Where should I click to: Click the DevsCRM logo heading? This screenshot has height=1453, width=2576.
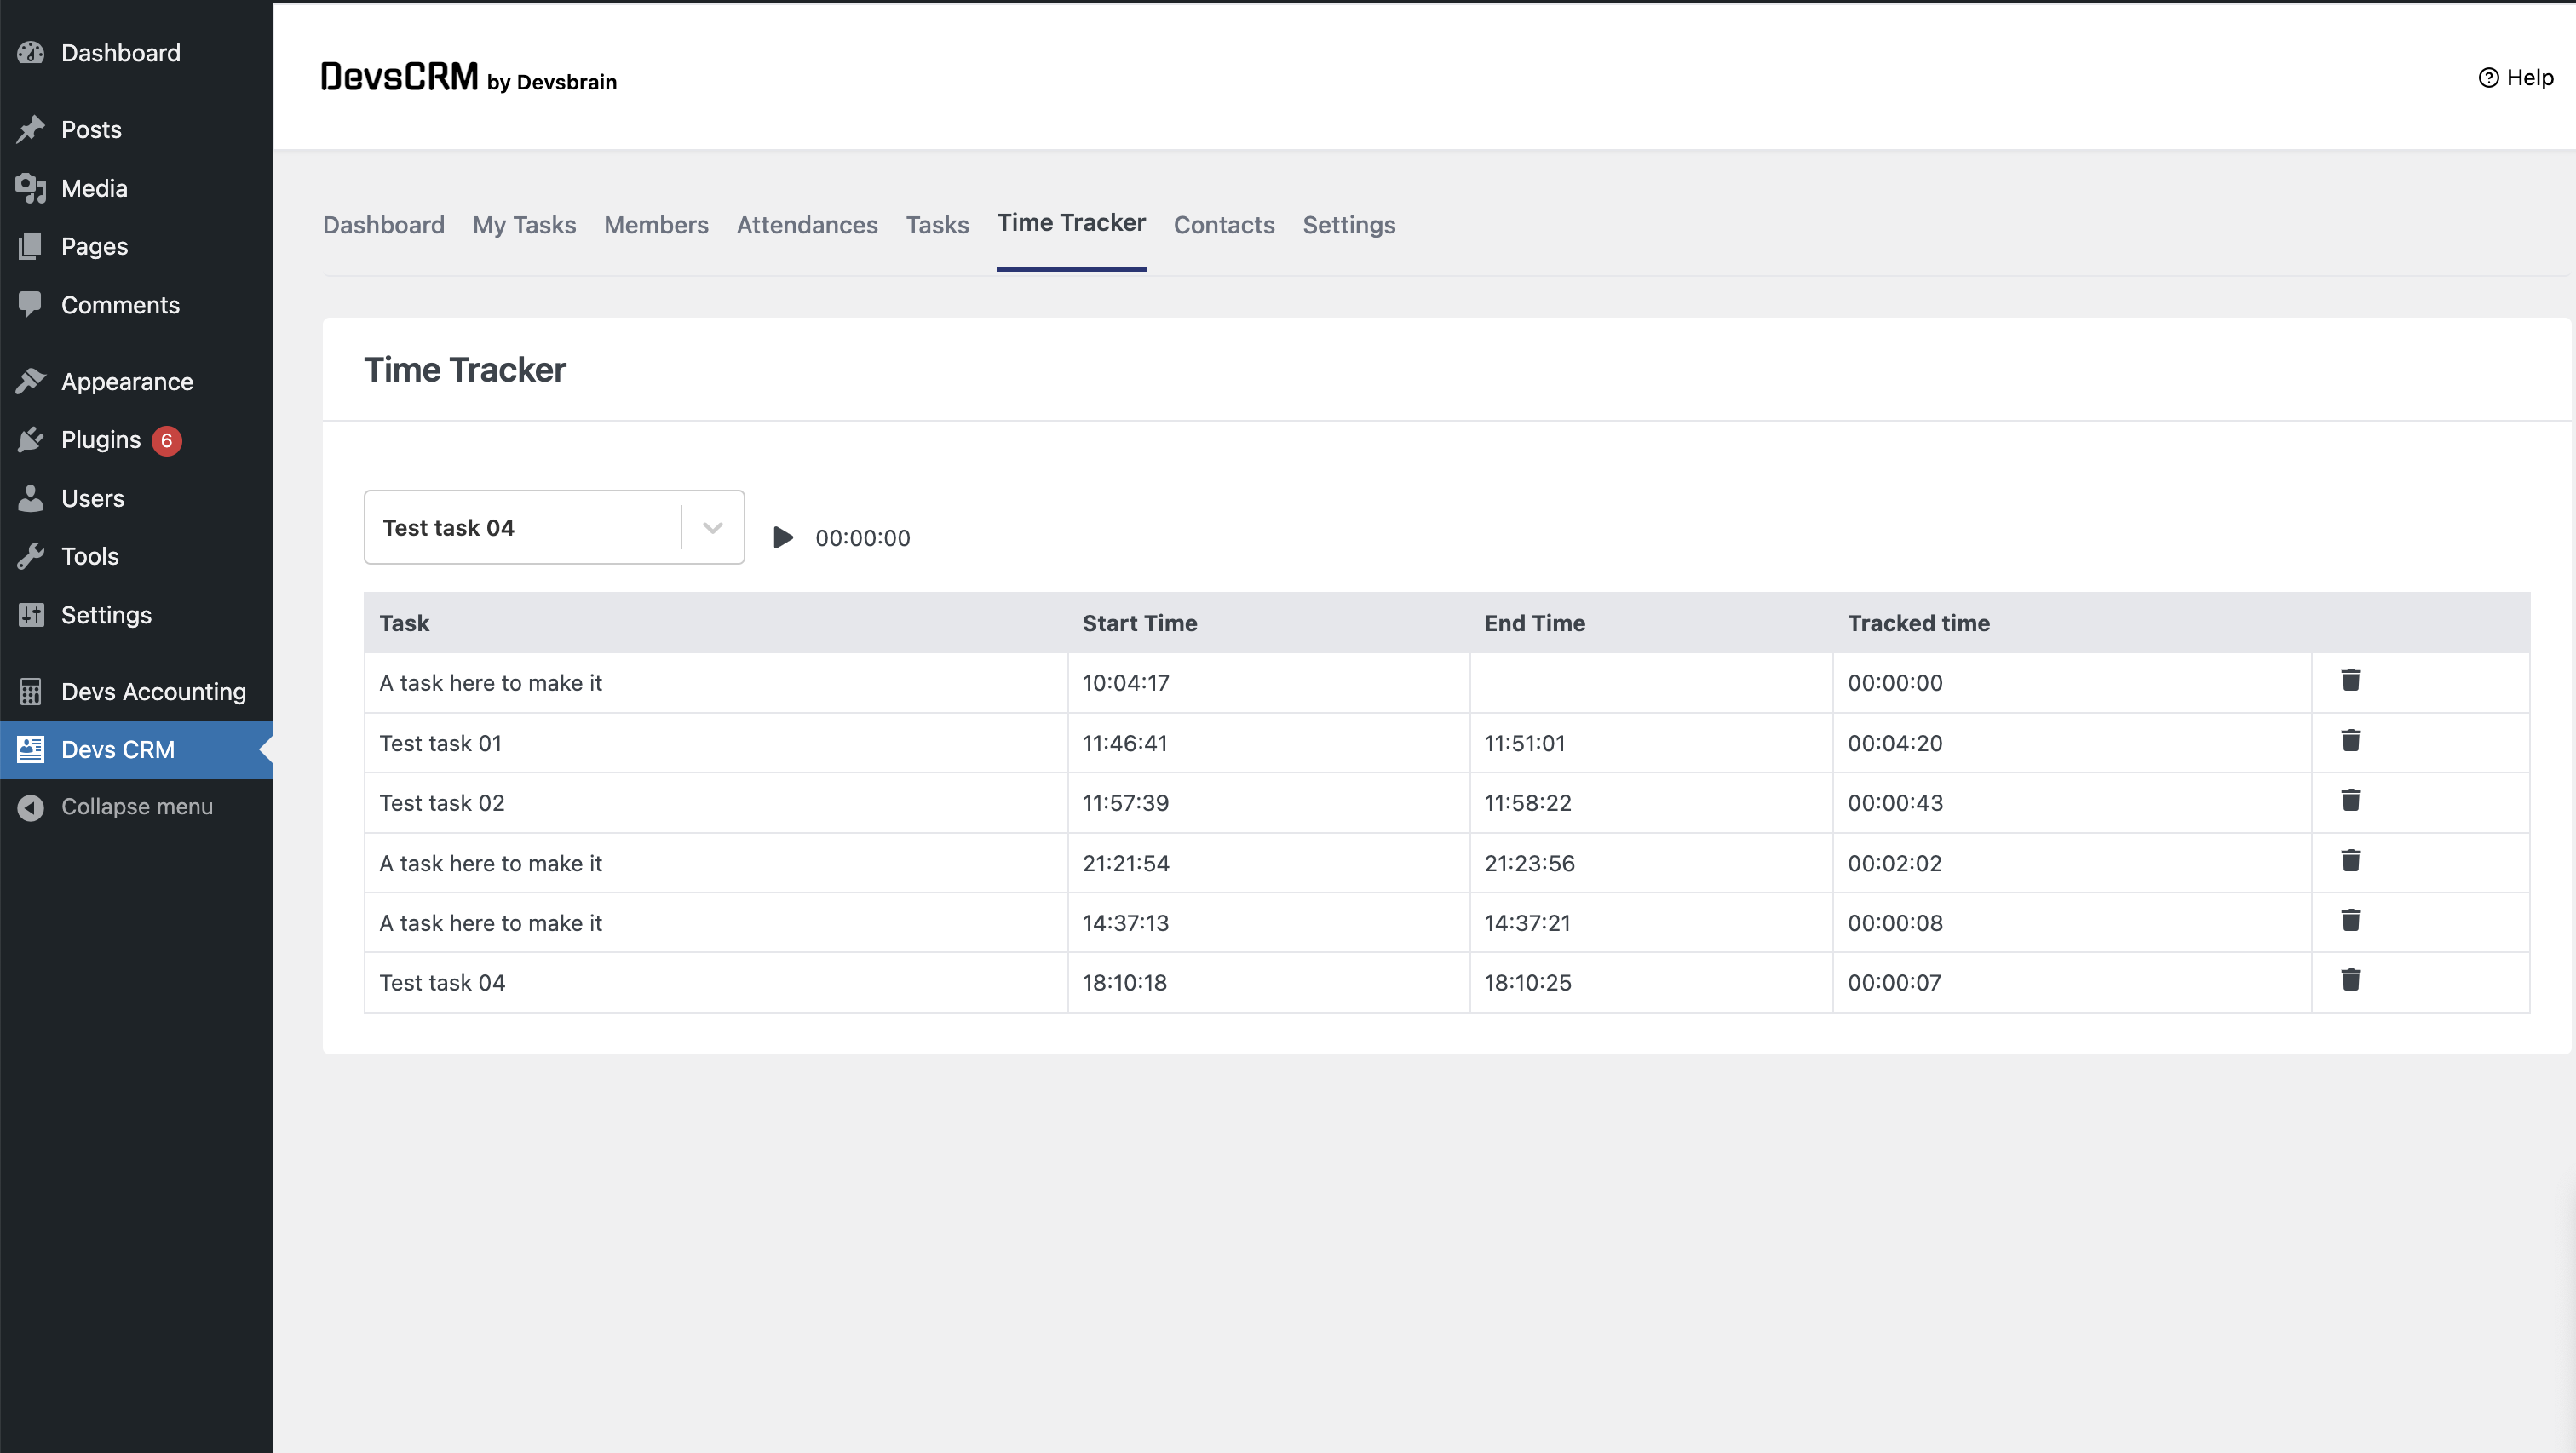click(399, 77)
